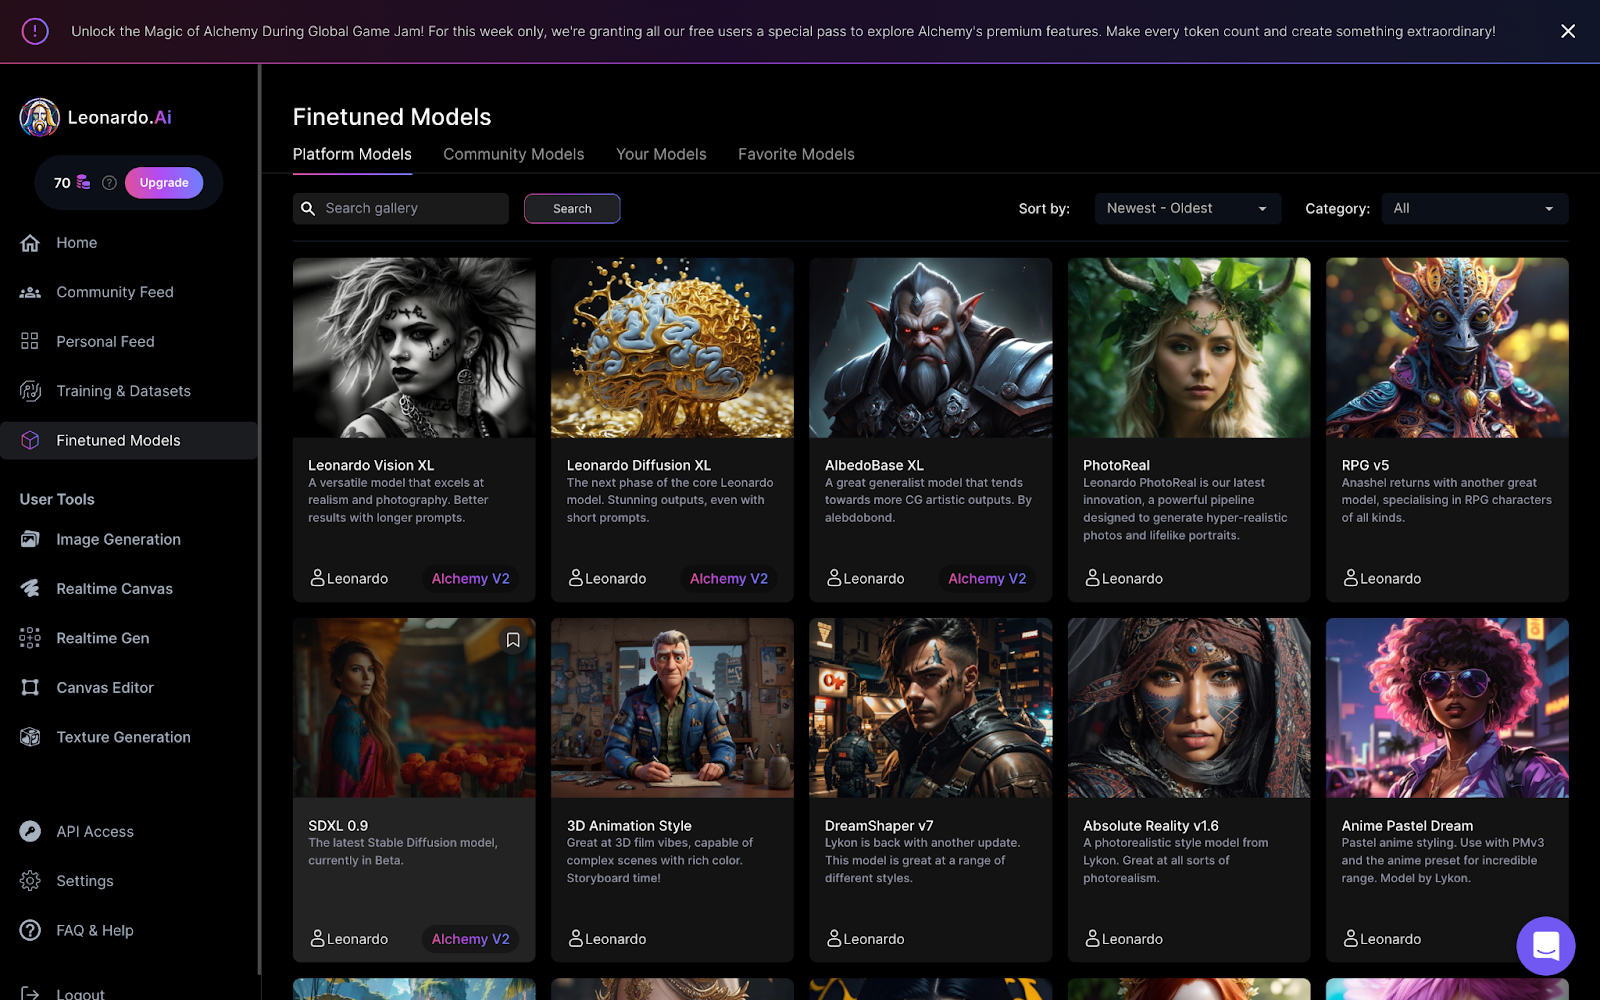
Task: Click the Home house icon
Action: (30, 243)
